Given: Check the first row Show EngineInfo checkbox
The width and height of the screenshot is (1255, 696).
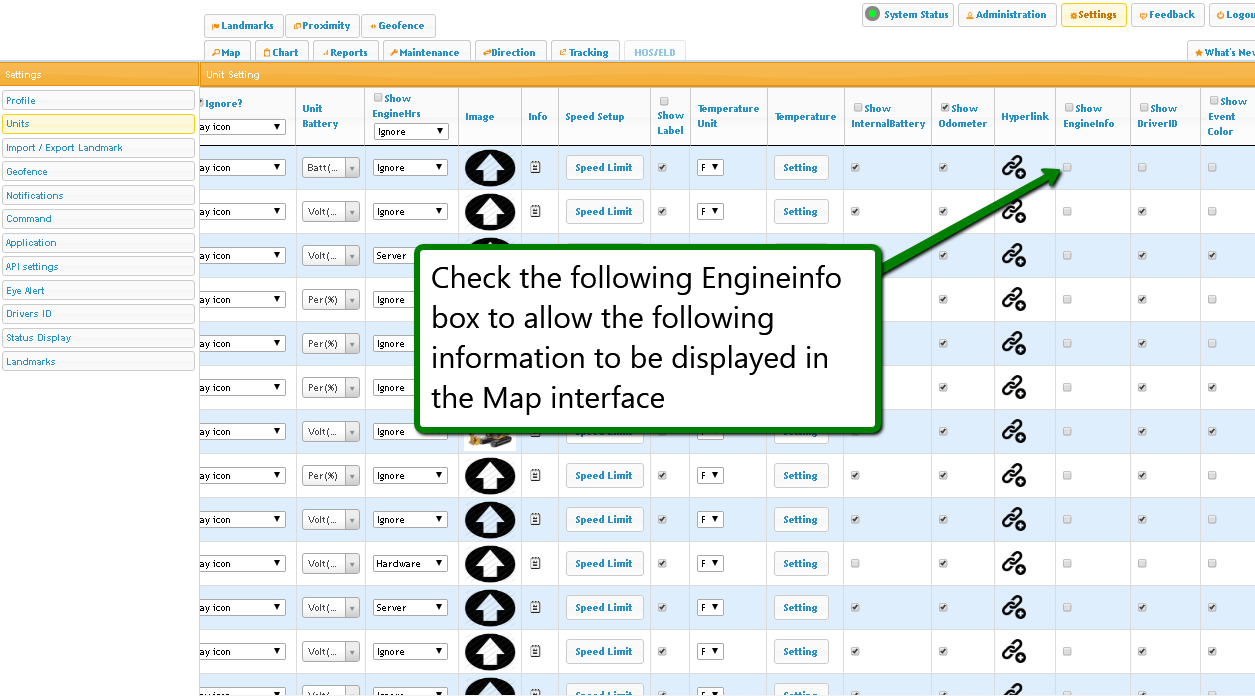Looking at the screenshot, I should coord(1067,168).
